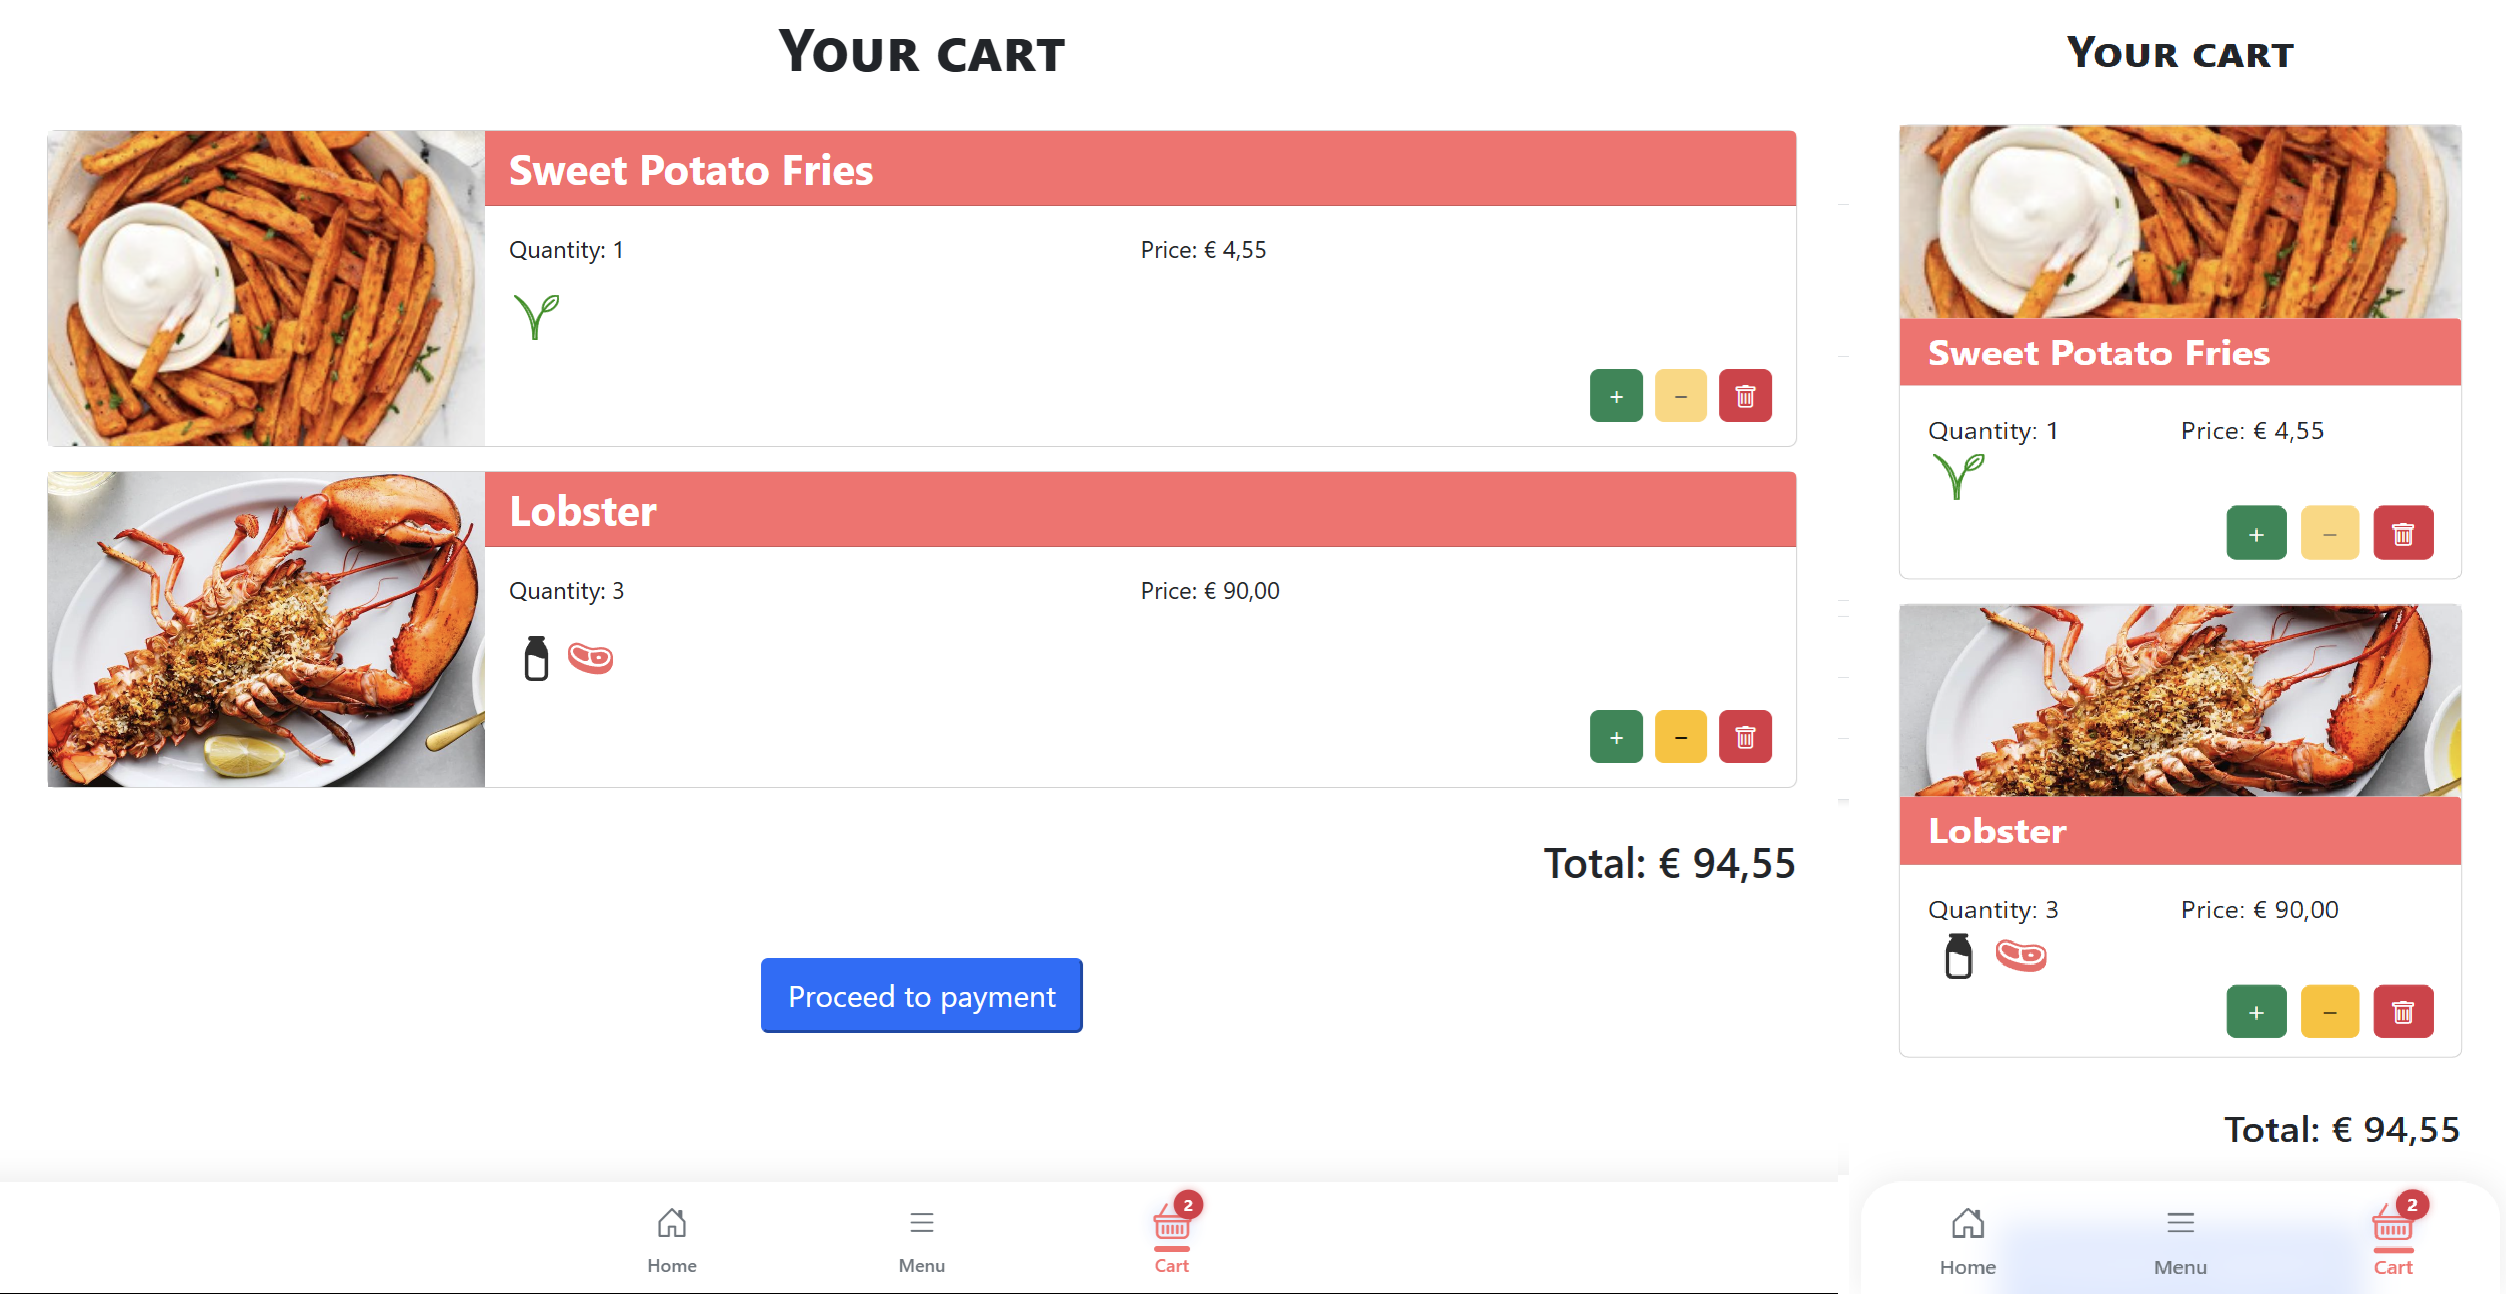Screen dimensions: 2506x1294
Task: Click Sweet Potato Fries image in mobile view
Action: tap(2180, 222)
